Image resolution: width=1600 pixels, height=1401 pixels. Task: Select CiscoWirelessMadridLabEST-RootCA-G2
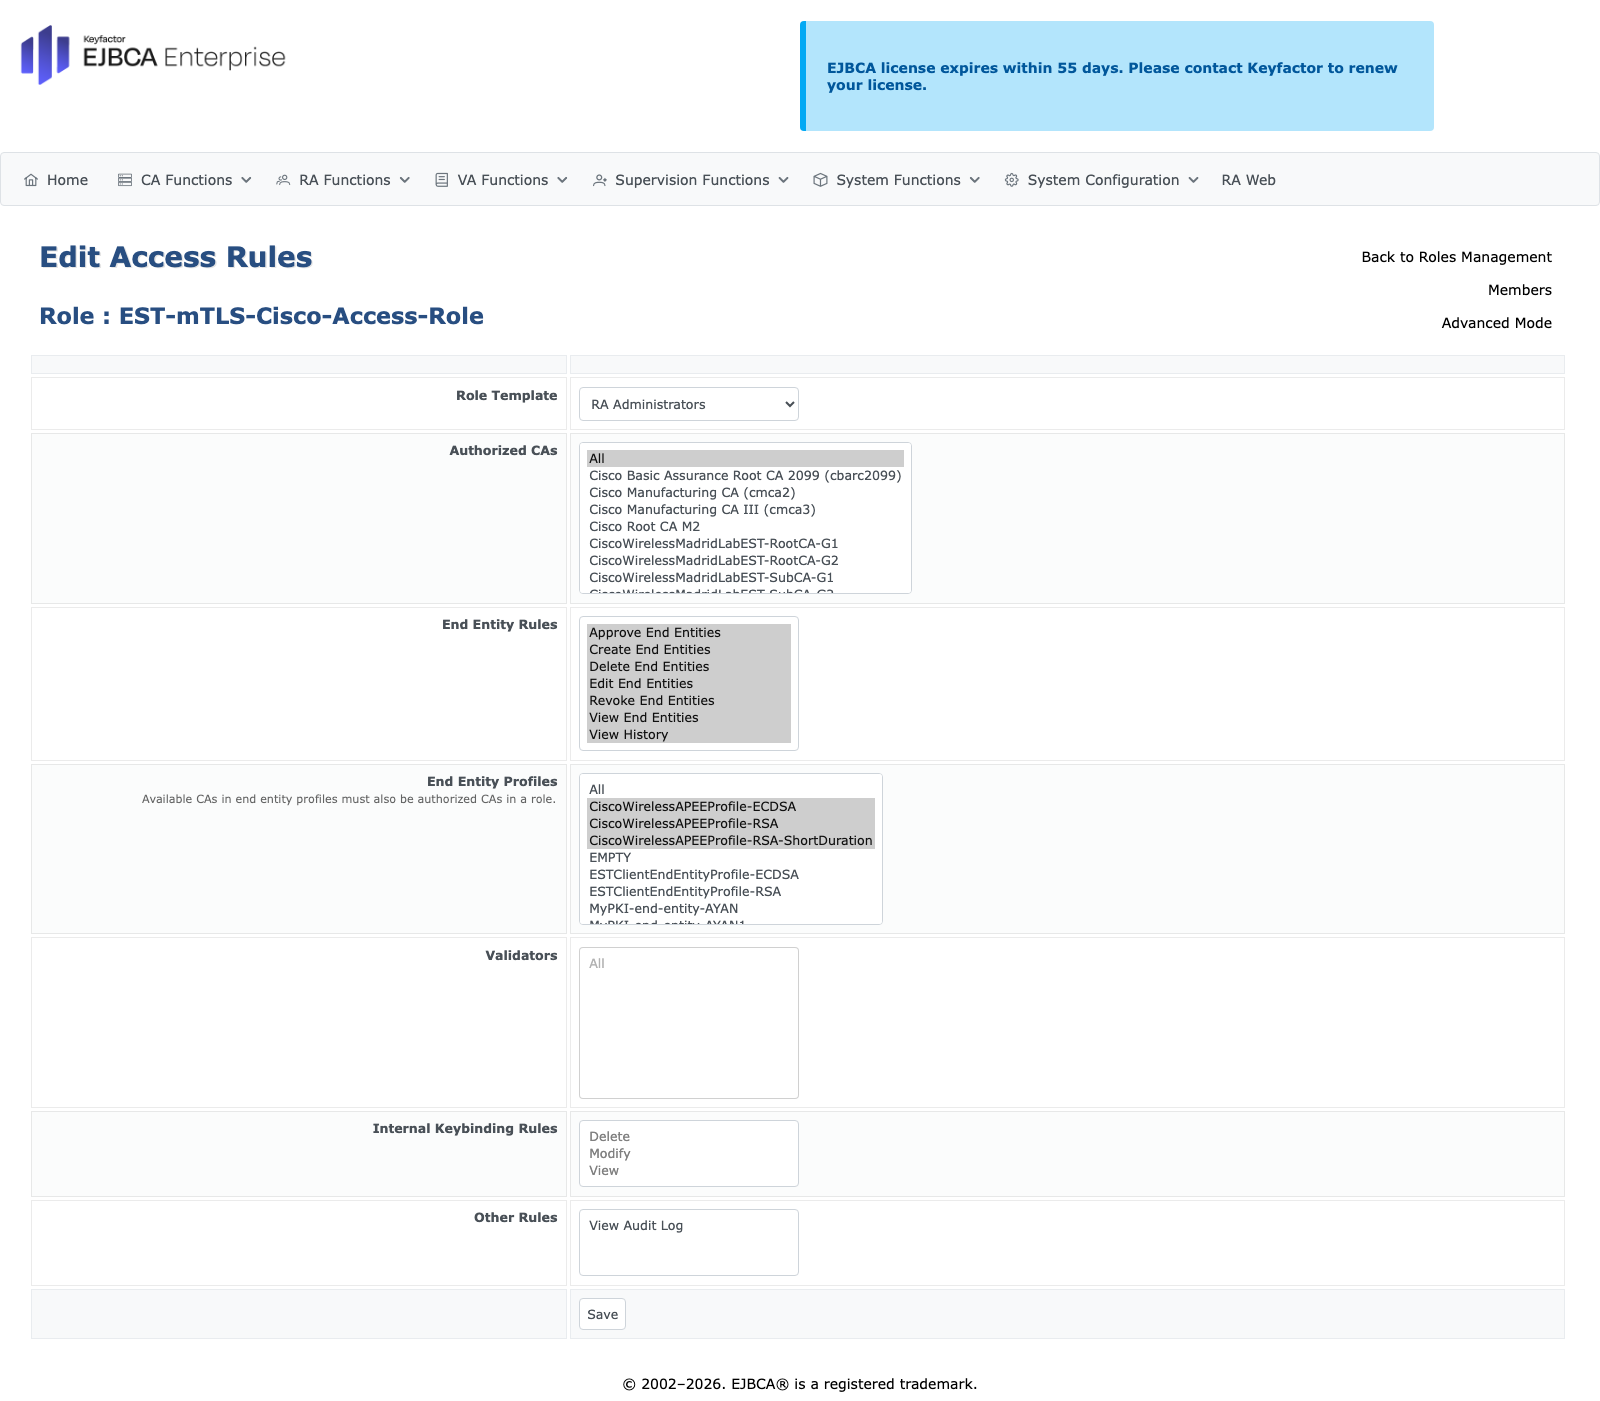tap(745, 561)
